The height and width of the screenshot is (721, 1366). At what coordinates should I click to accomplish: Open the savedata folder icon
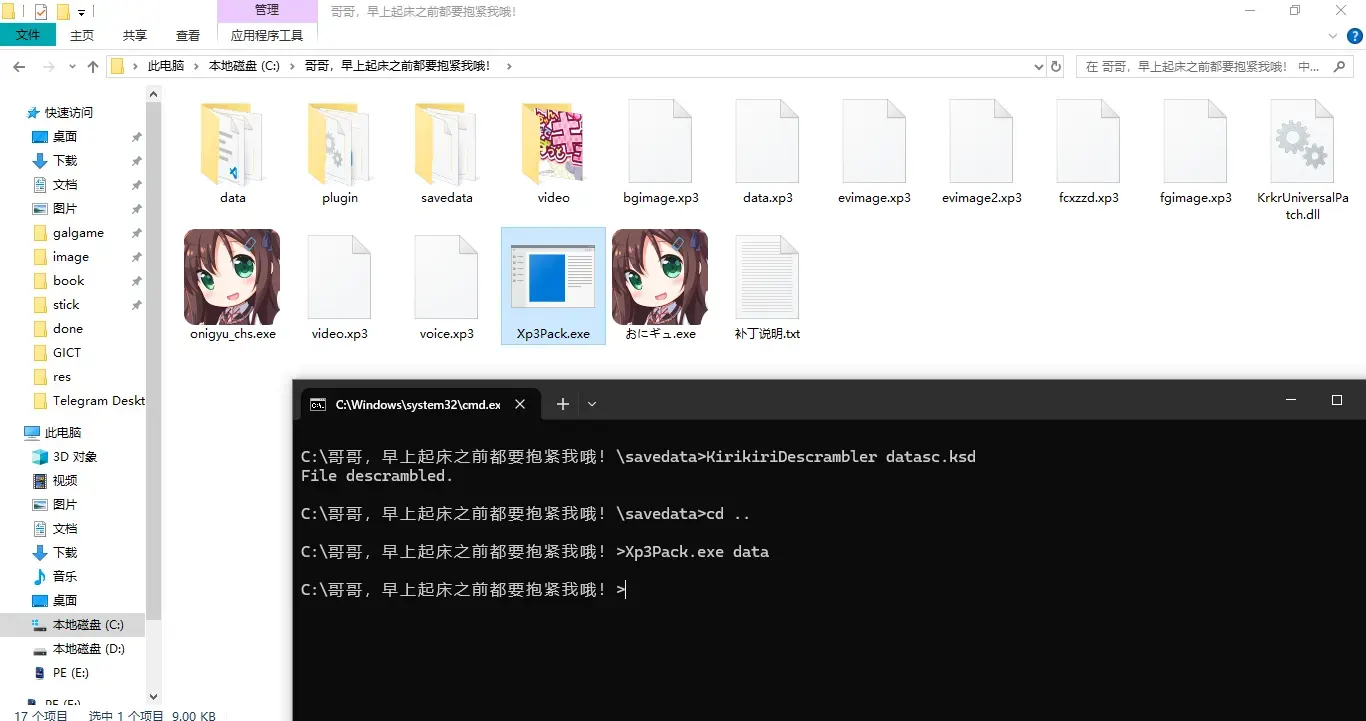(446, 144)
